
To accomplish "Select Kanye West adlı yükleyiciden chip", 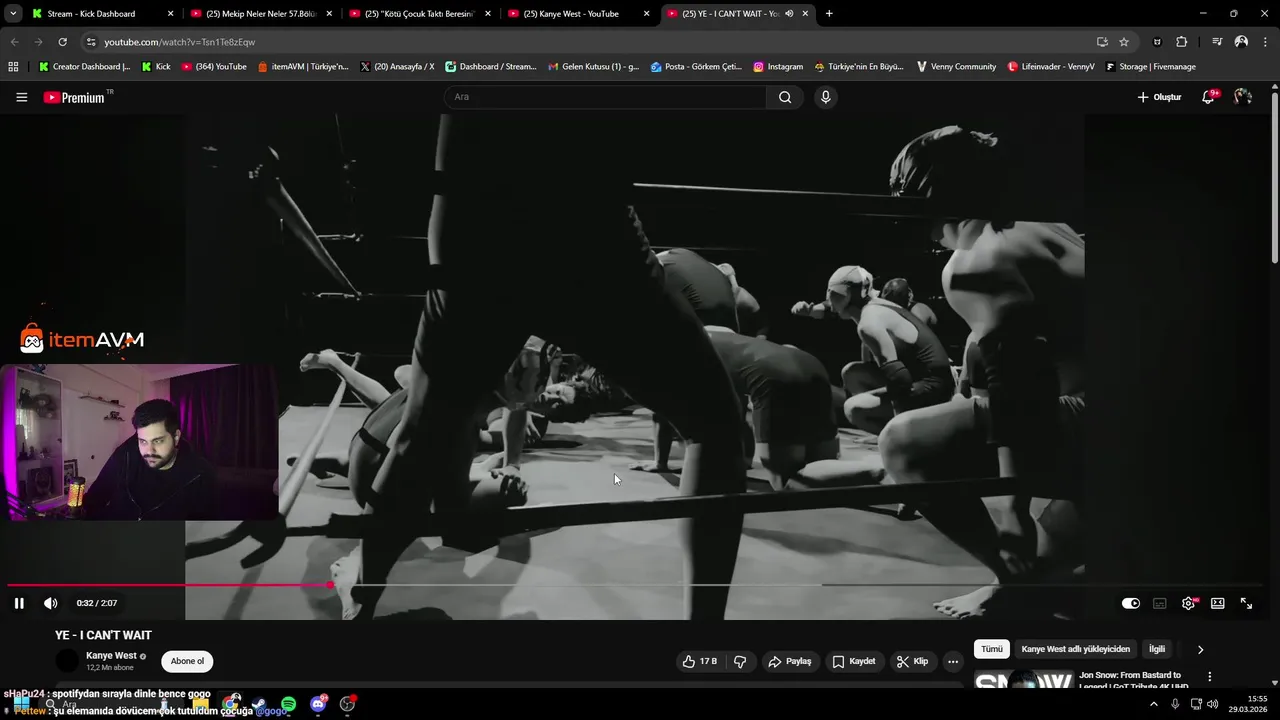I will pyautogui.click(x=1076, y=649).
